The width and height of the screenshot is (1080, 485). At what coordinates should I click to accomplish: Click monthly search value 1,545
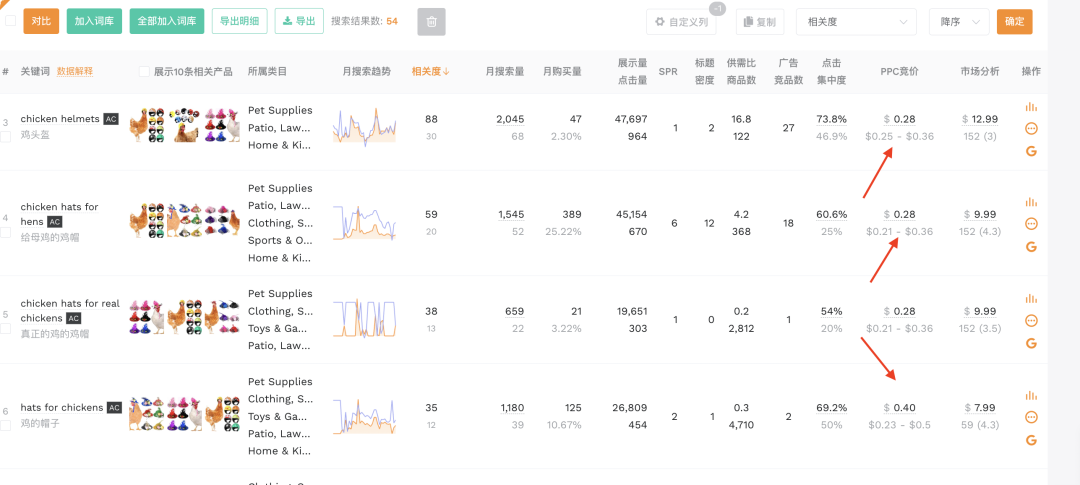click(x=511, y=215)
